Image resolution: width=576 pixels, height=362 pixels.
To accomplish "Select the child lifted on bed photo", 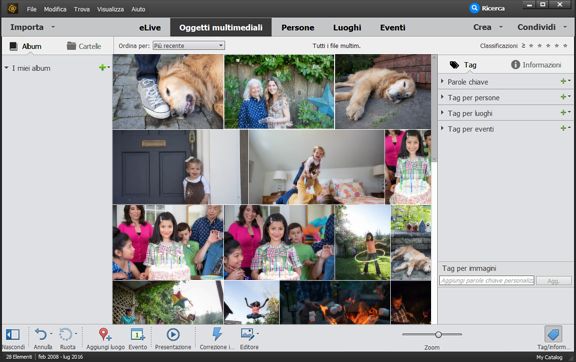I will (x=316, y=167).
